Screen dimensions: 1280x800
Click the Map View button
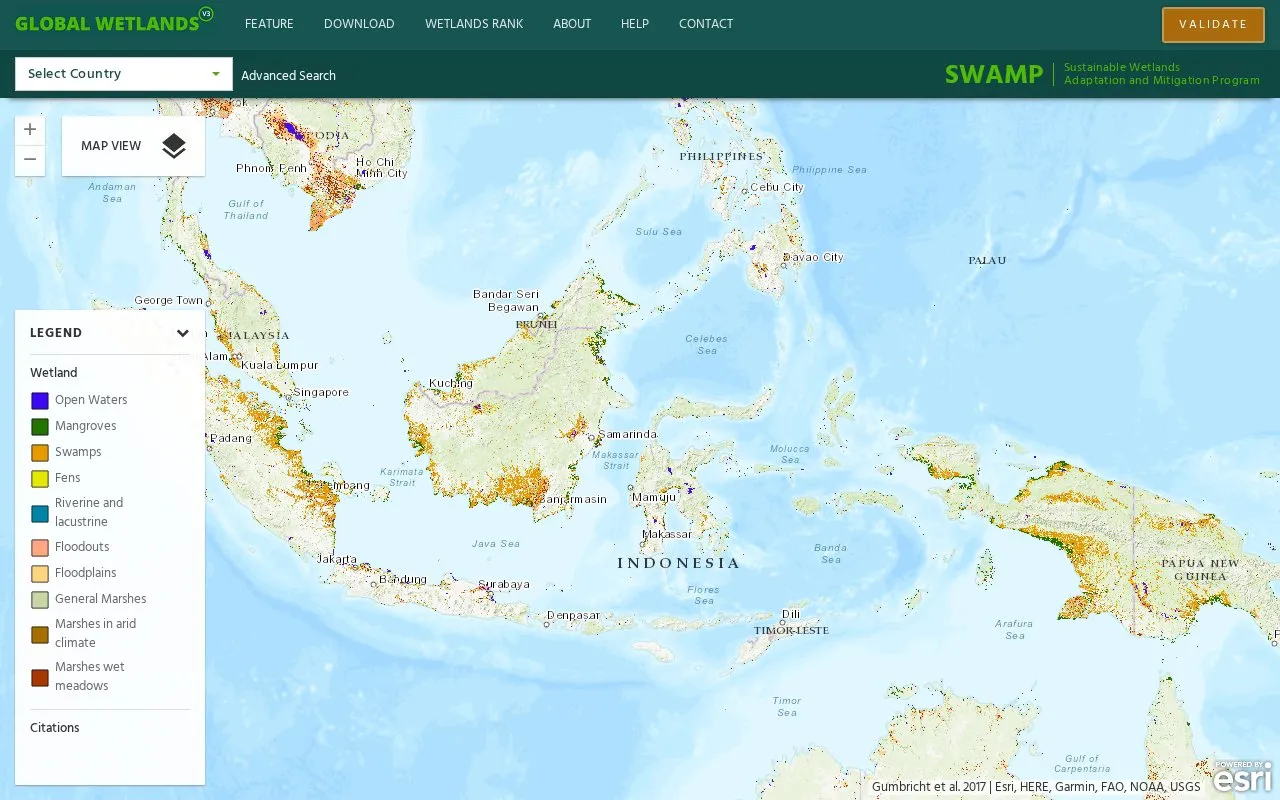coord(133,146)
